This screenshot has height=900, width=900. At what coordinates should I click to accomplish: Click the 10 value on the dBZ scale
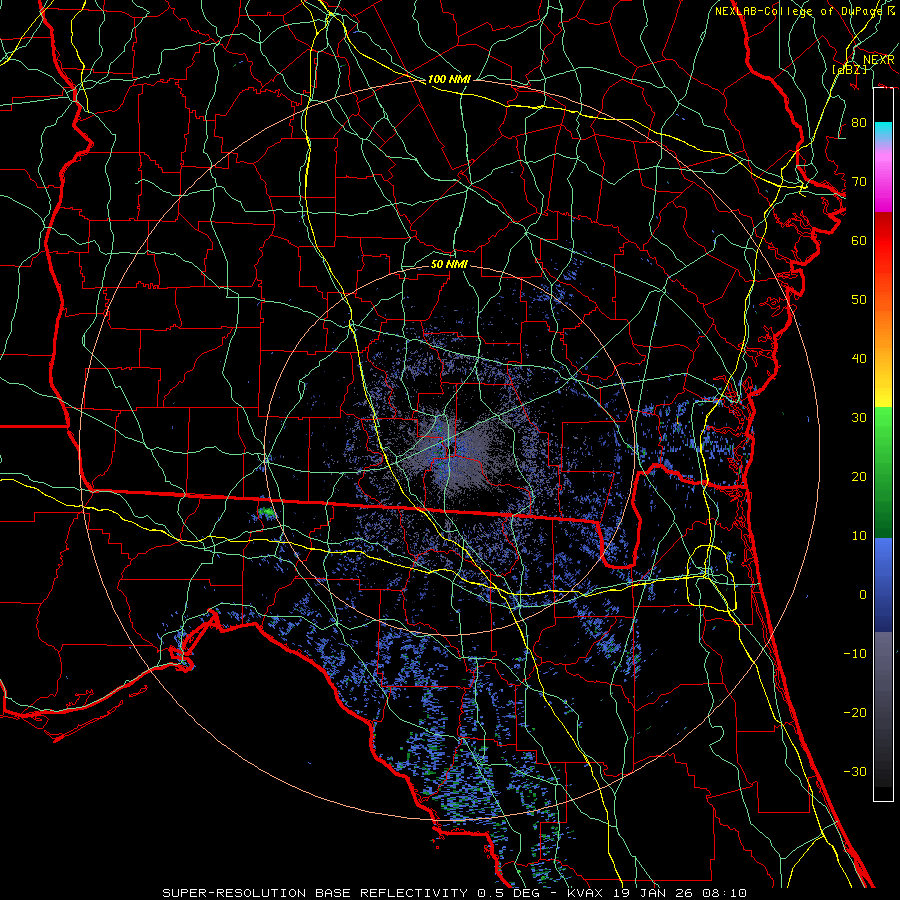click(x=859, y=536)
